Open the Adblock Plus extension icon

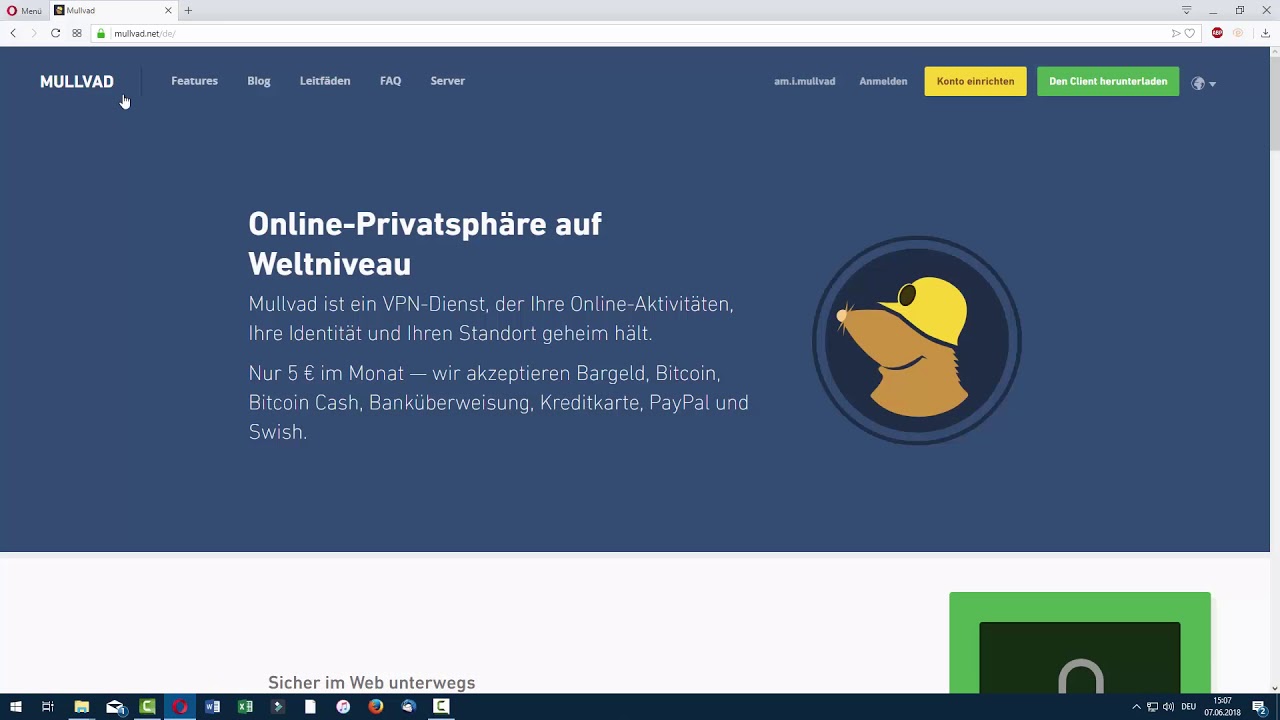click(1217, 33)
